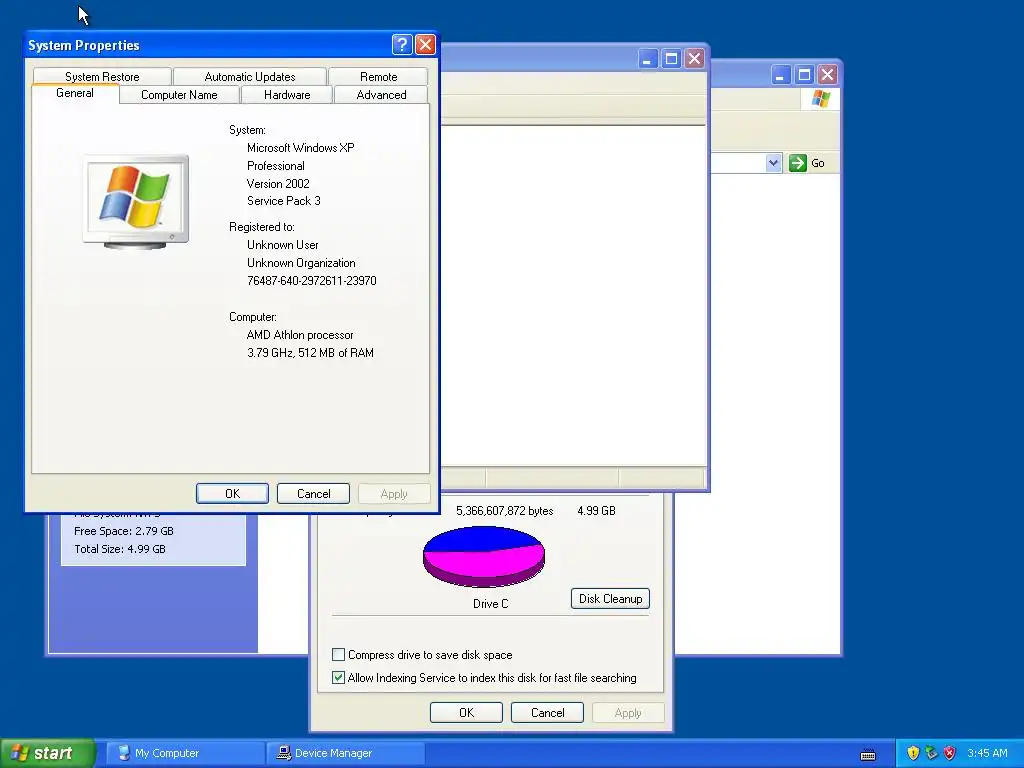The height and width of the screenshot is (768, 1024).
Task: Click OK in the drive properties dialog
Action: 466,712
